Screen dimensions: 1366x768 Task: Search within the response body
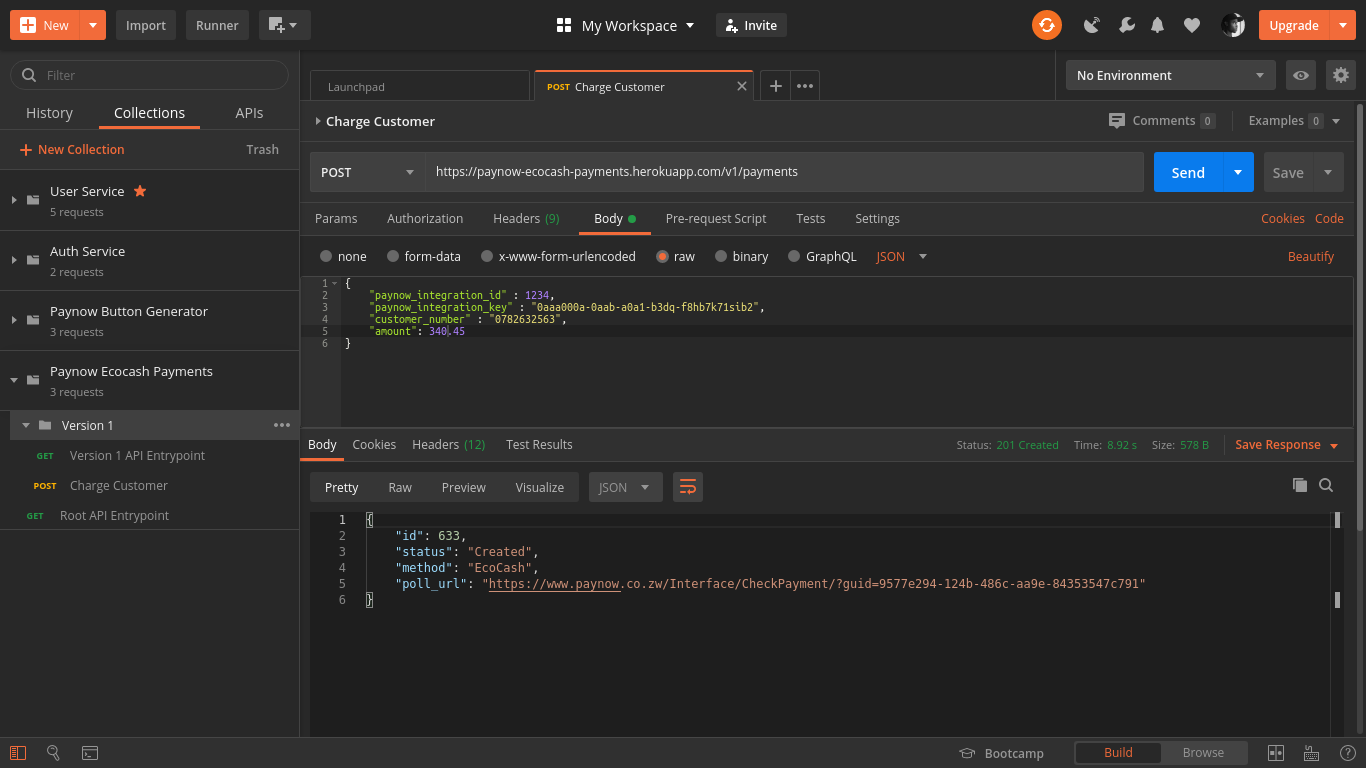(1326, 485)
